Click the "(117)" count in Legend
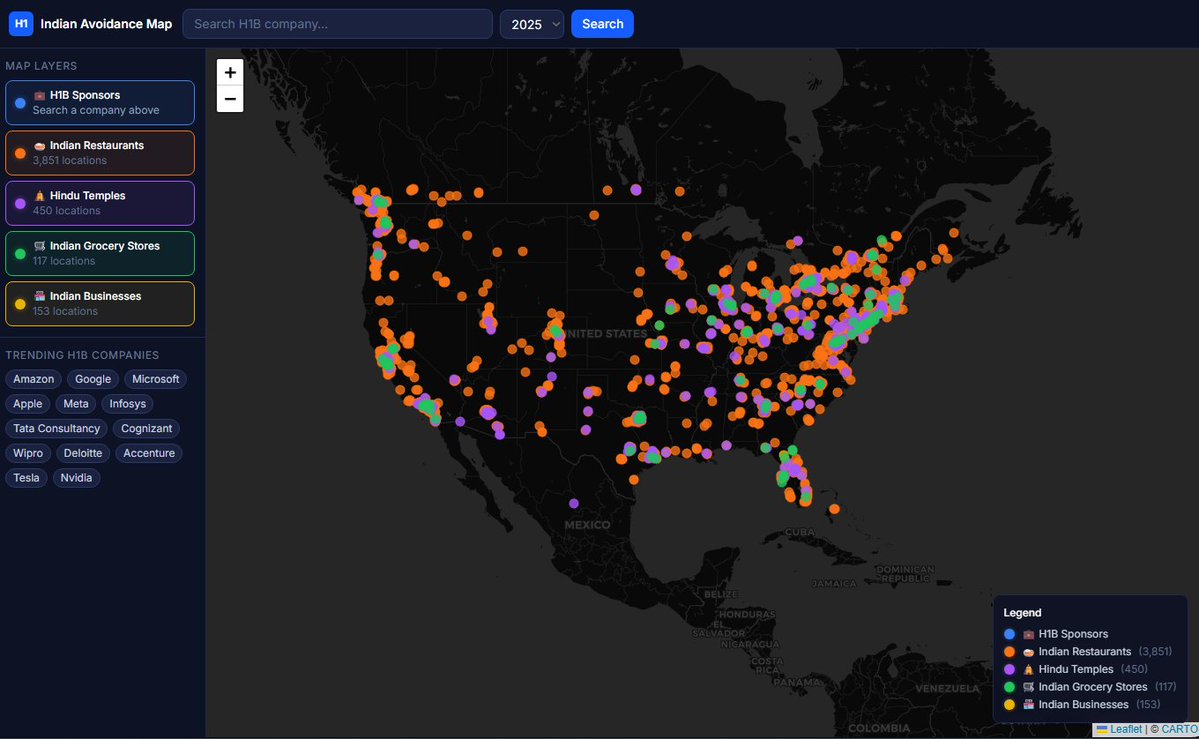The height and width of the screenshot is (739, 1199). [1165, 687]
